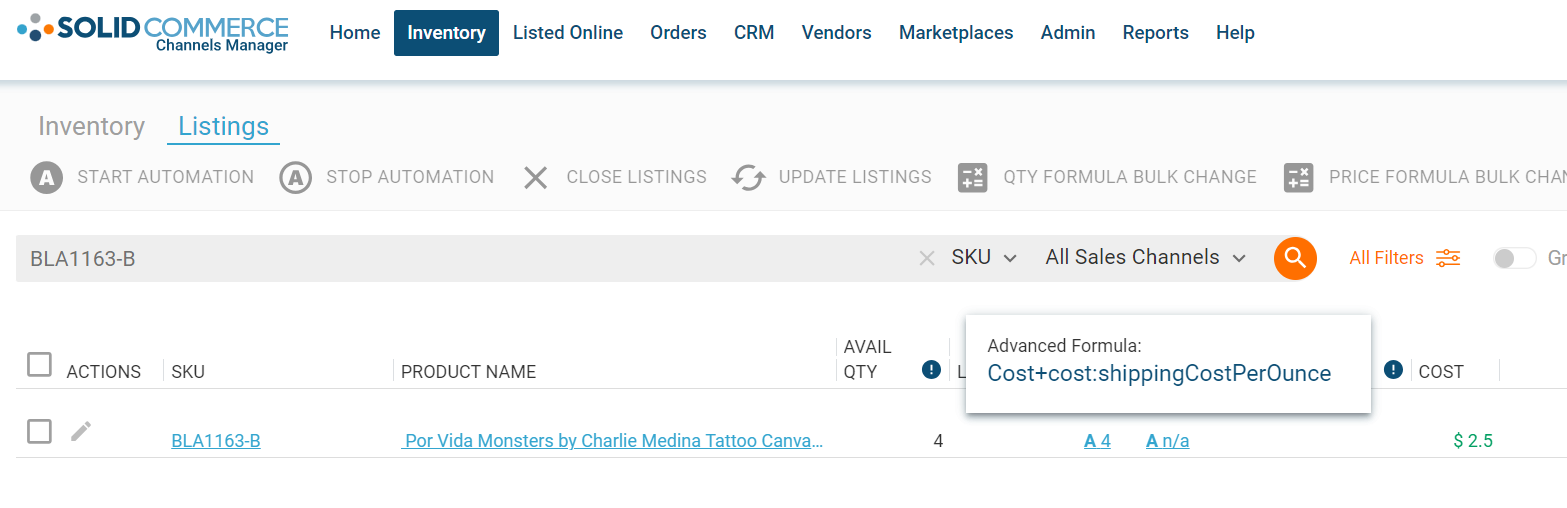The height and width of the screenshot is (508, 1567).
Task: Toggle the grouping switch
Action: pos(1514,258)
